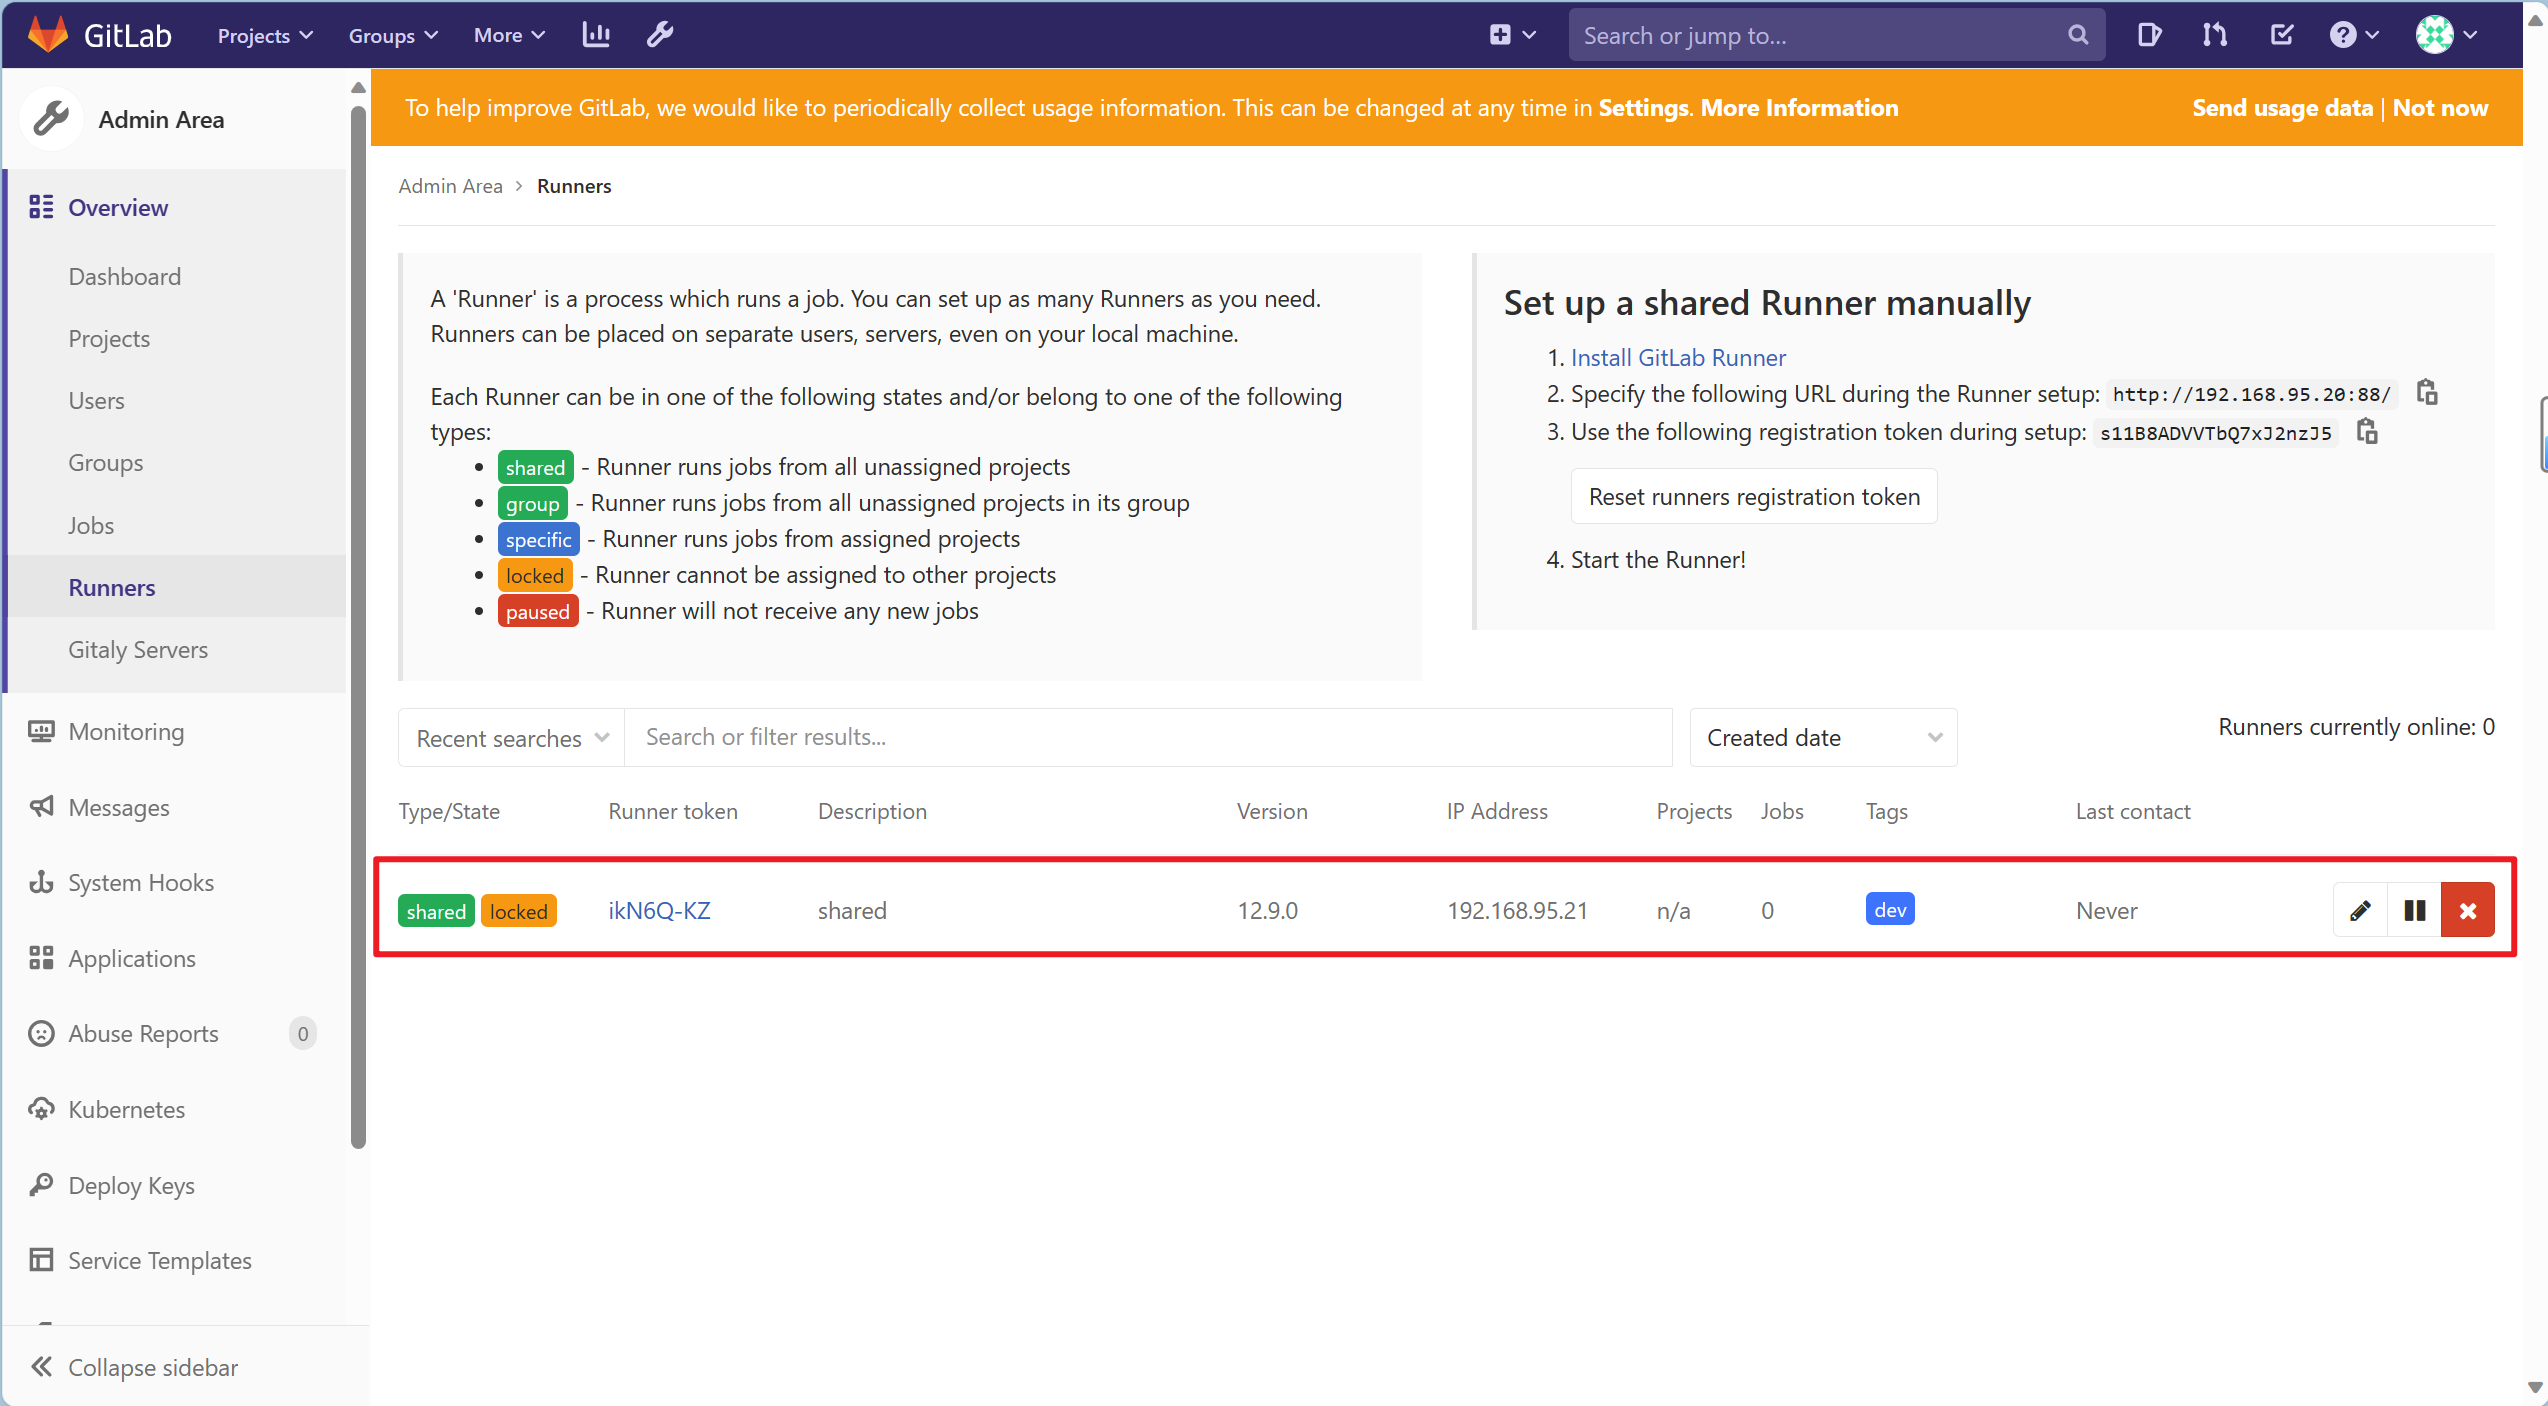Copy the runner registration token to clipboard
The image size is (2548, 1406).
point(2368,431)
